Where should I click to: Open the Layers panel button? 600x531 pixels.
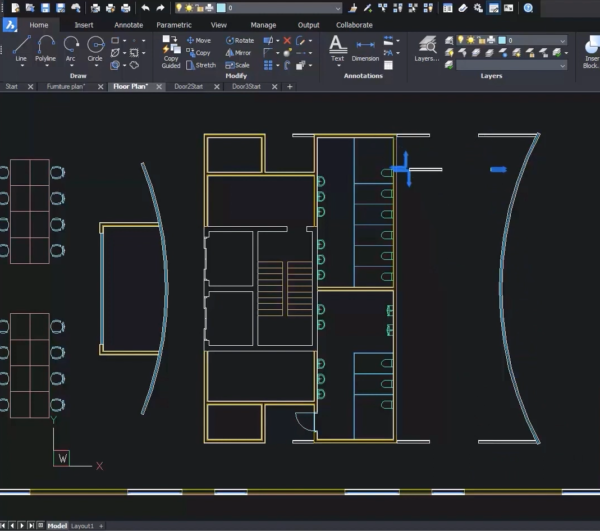[428, 47]
